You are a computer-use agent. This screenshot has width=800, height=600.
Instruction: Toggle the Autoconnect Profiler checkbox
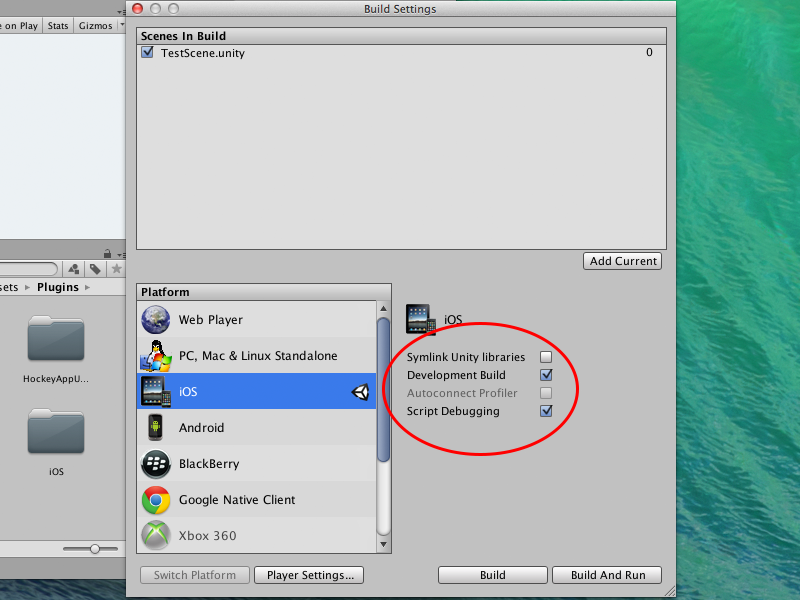546,393
